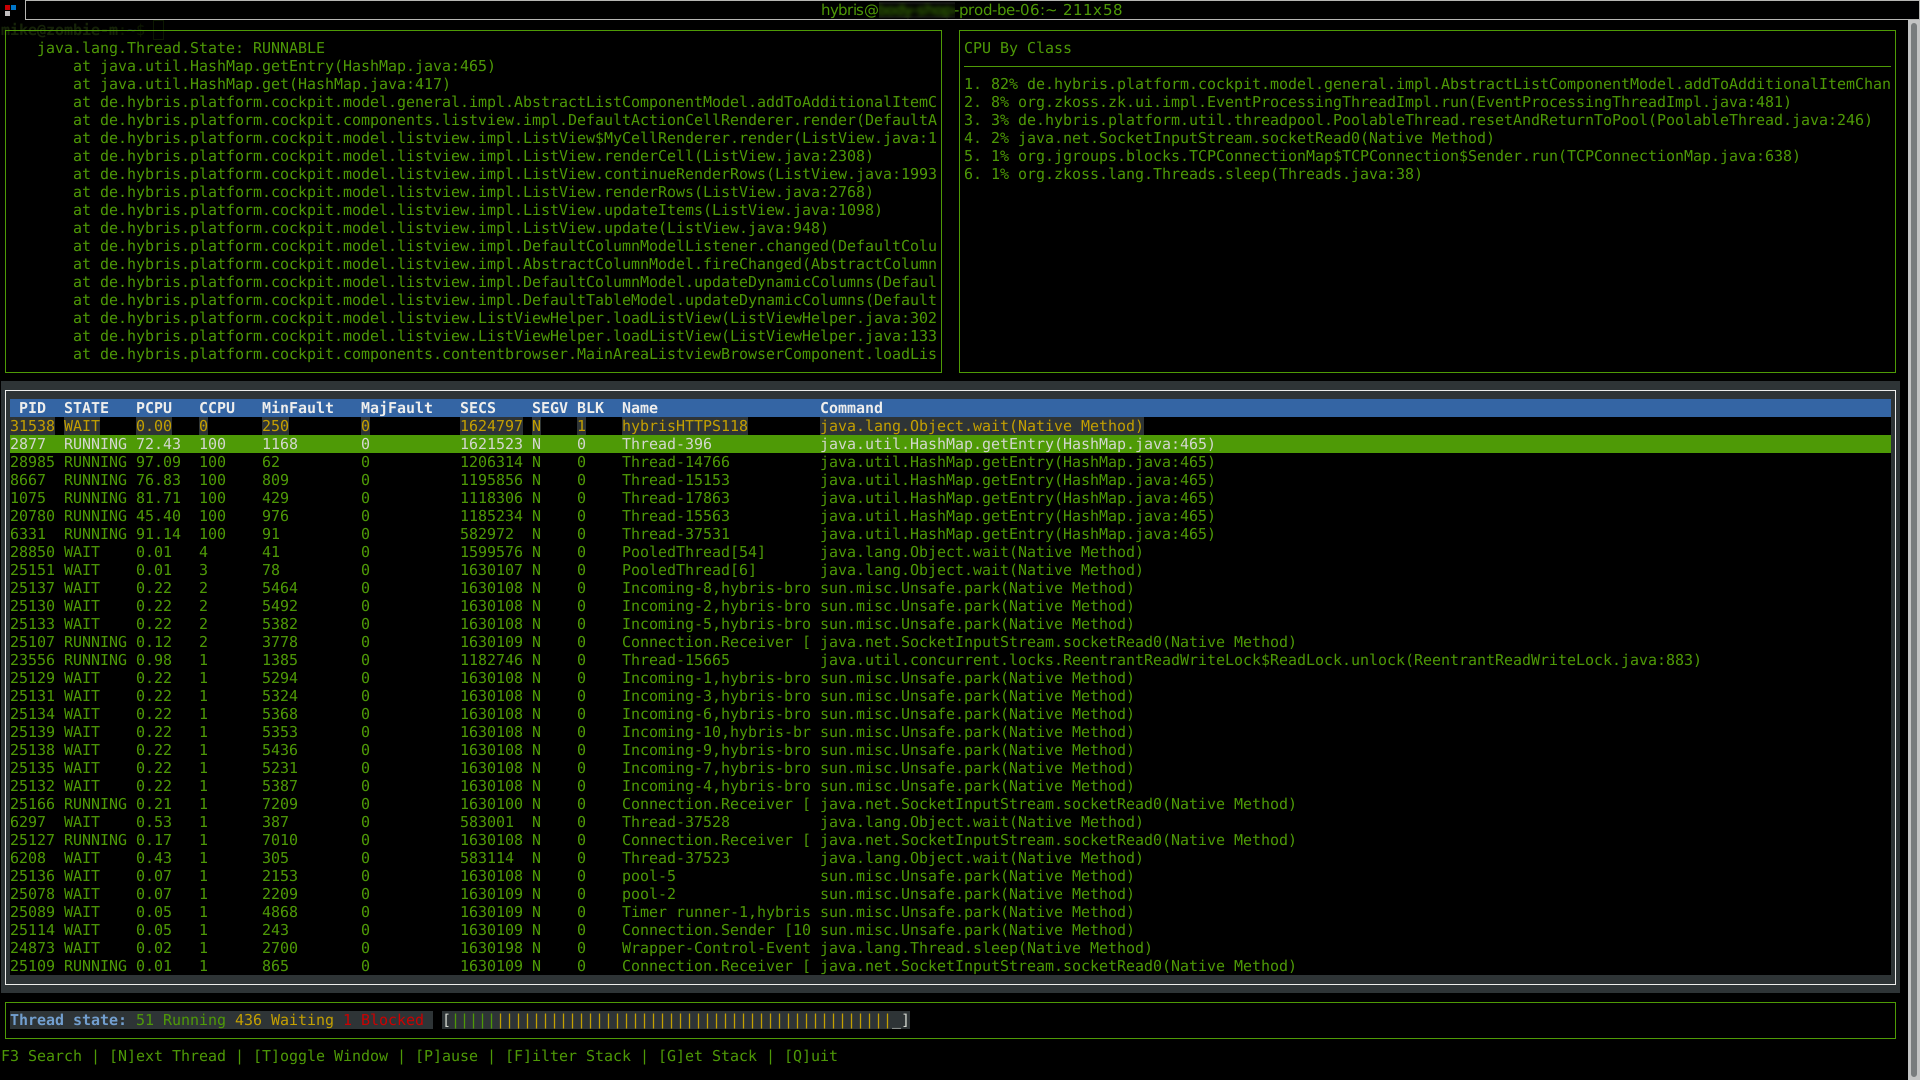Select the PooledThread[54] row
This screenshot has height=1080, width=1920.
(693, 552)
